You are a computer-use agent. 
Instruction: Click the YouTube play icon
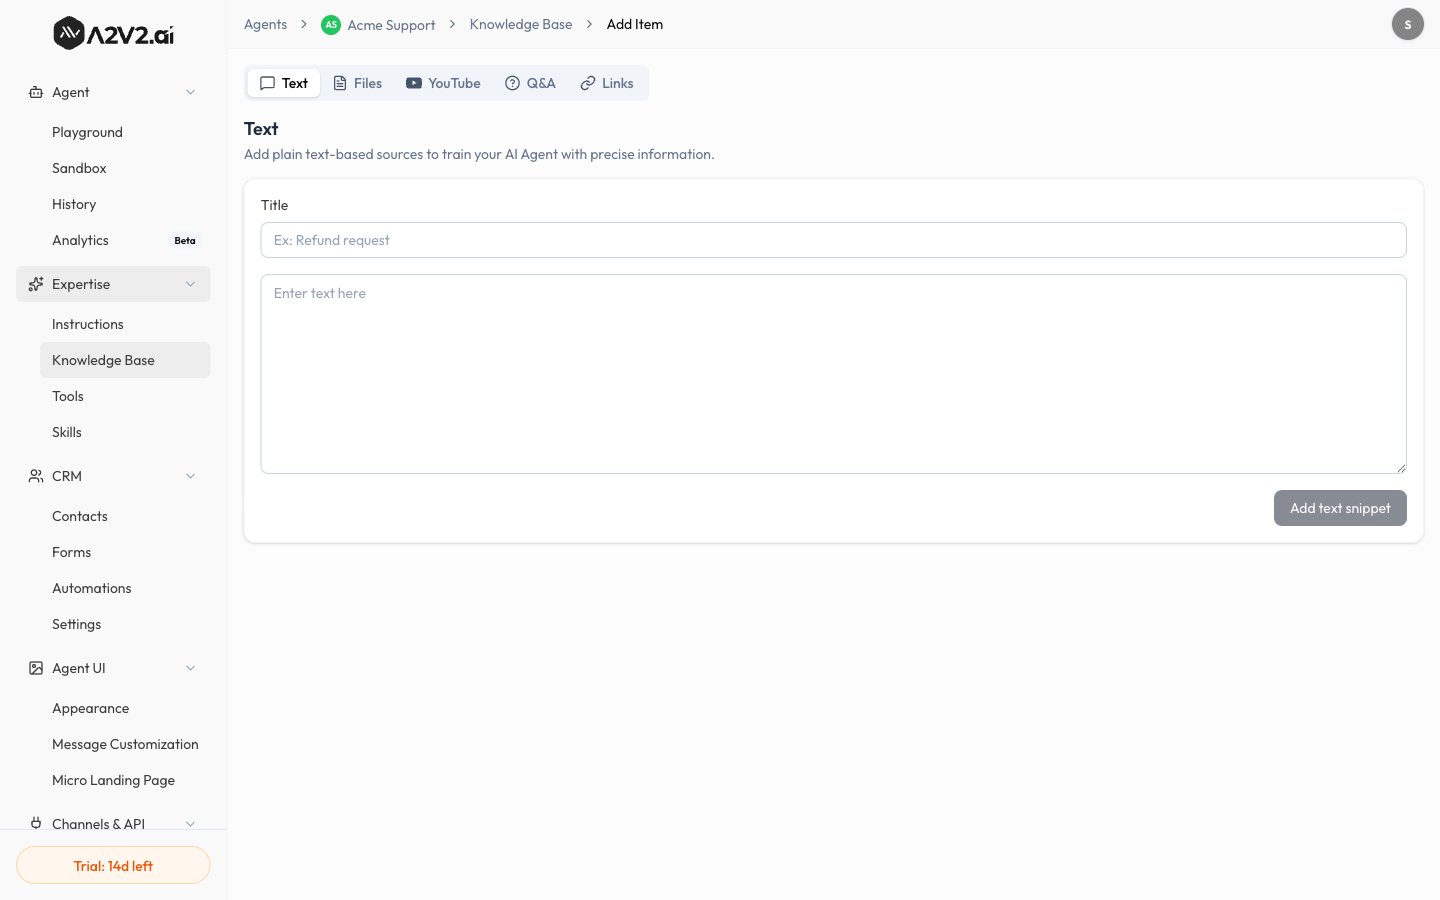(x=414, y=83)
